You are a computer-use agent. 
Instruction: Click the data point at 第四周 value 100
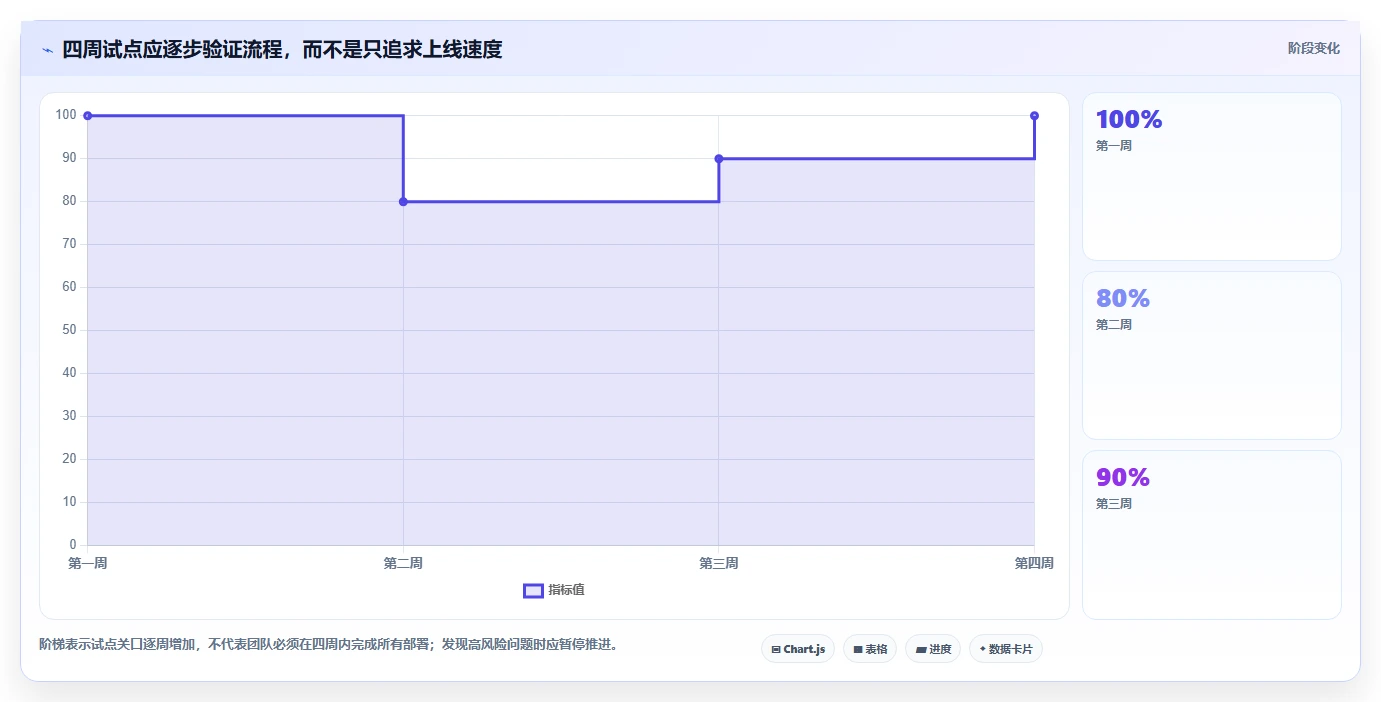tap(1034, 116)
